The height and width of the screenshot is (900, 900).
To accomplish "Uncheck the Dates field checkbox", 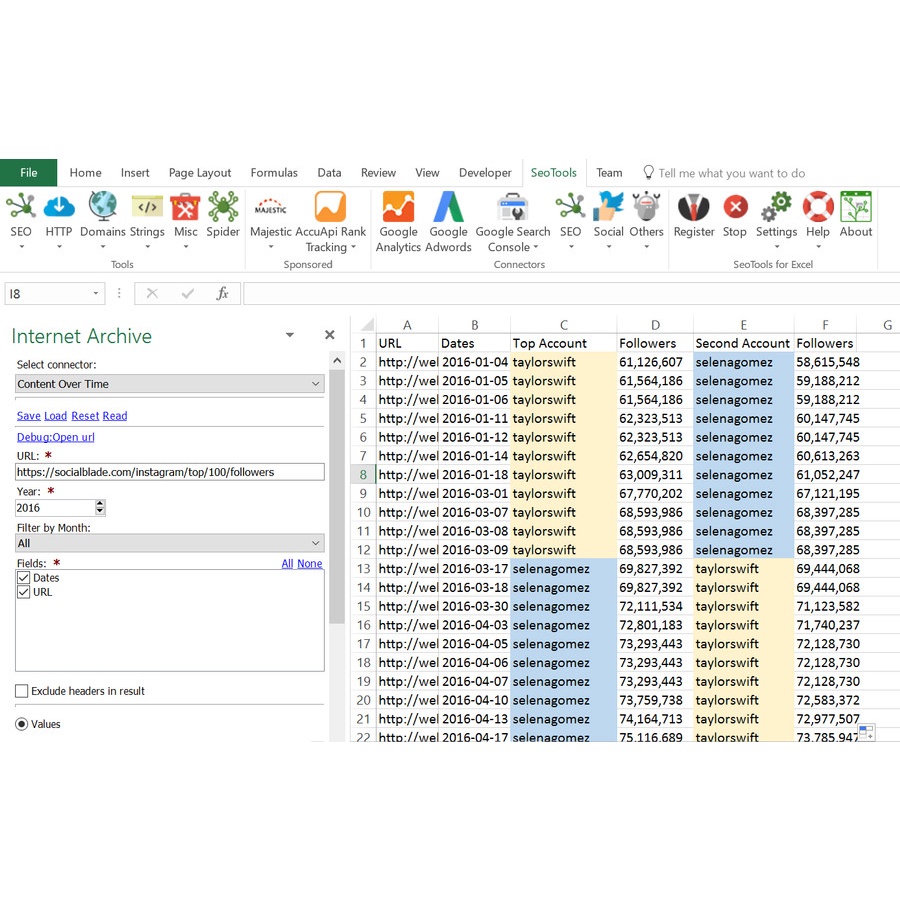I will tap(21, 577).
